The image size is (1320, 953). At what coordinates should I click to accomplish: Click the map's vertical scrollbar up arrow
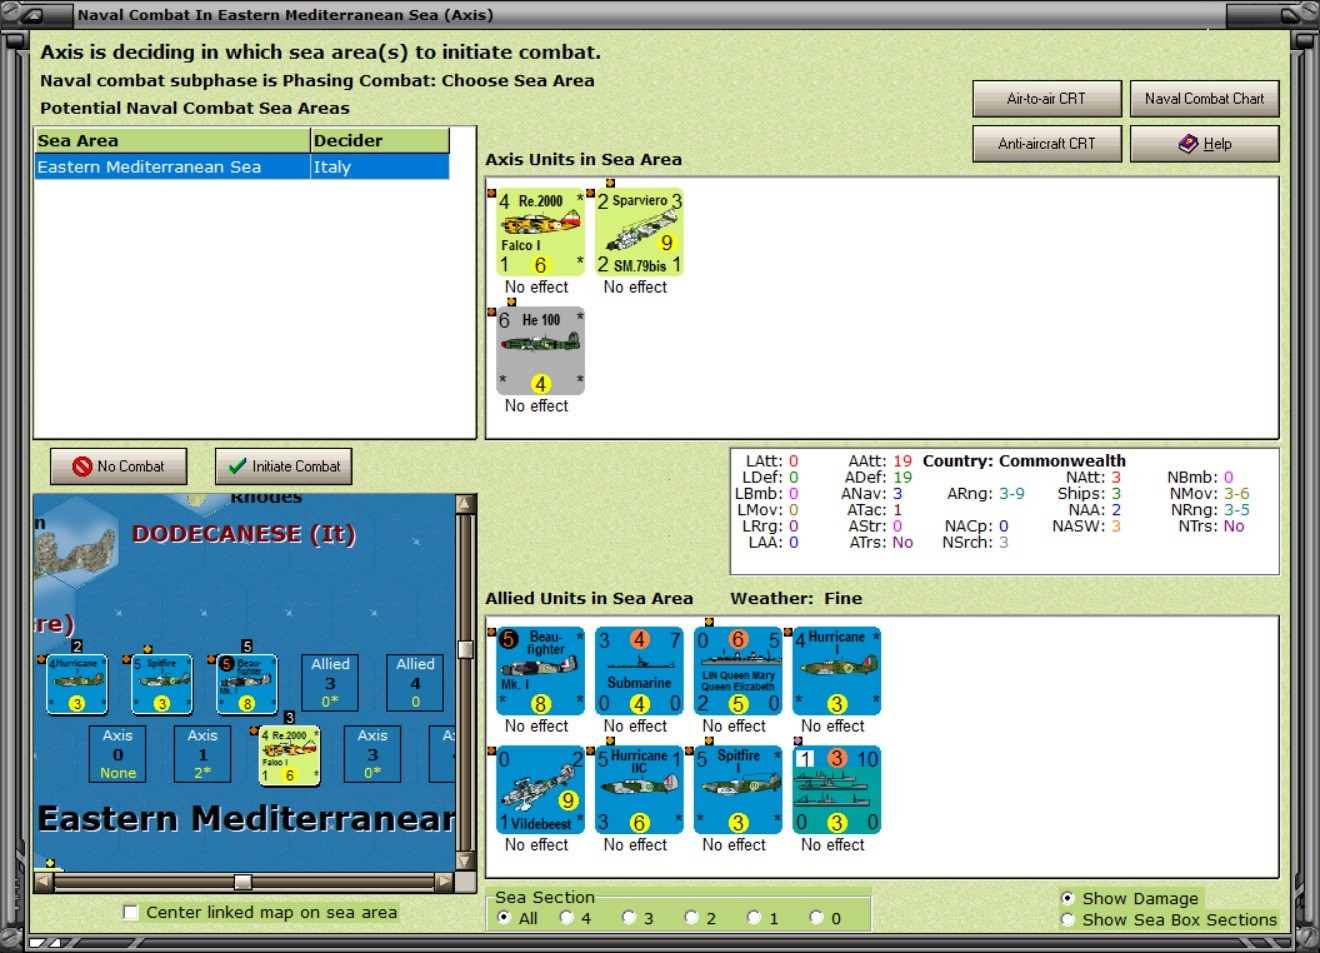[465, 504]
